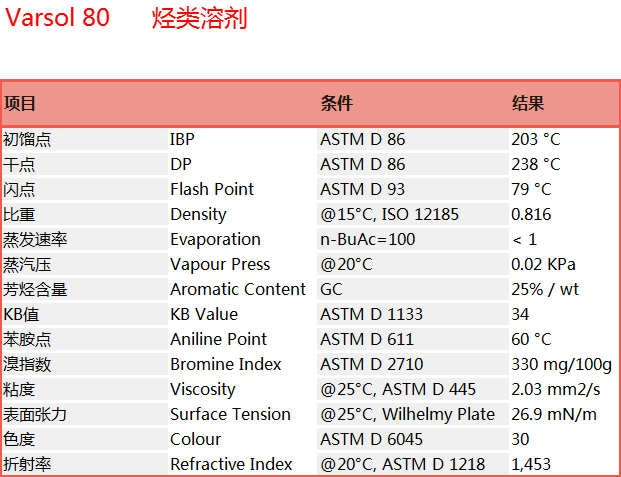Viewport: 621px width, 477px height.
Task: Select the 烃类溶剂 heading
Action: point(199,19)
